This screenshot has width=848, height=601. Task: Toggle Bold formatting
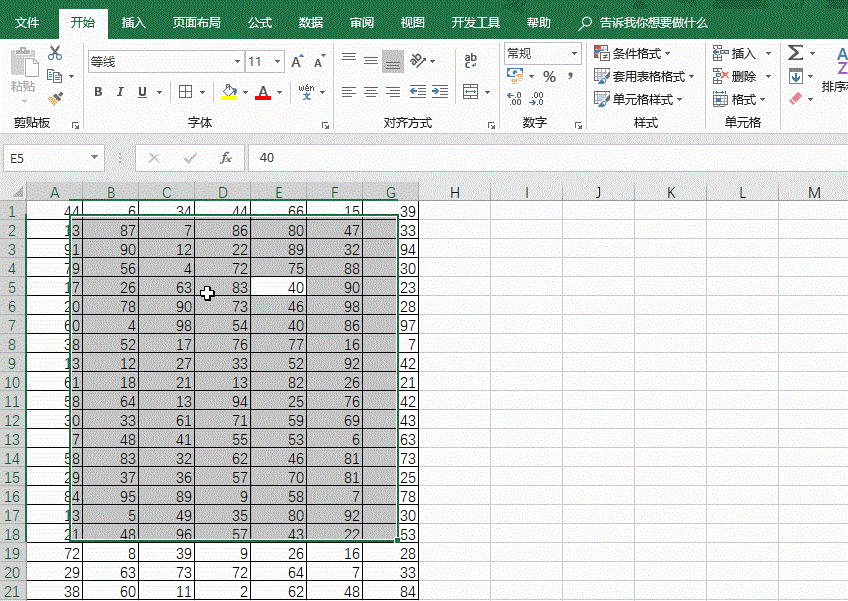(98, 92)
